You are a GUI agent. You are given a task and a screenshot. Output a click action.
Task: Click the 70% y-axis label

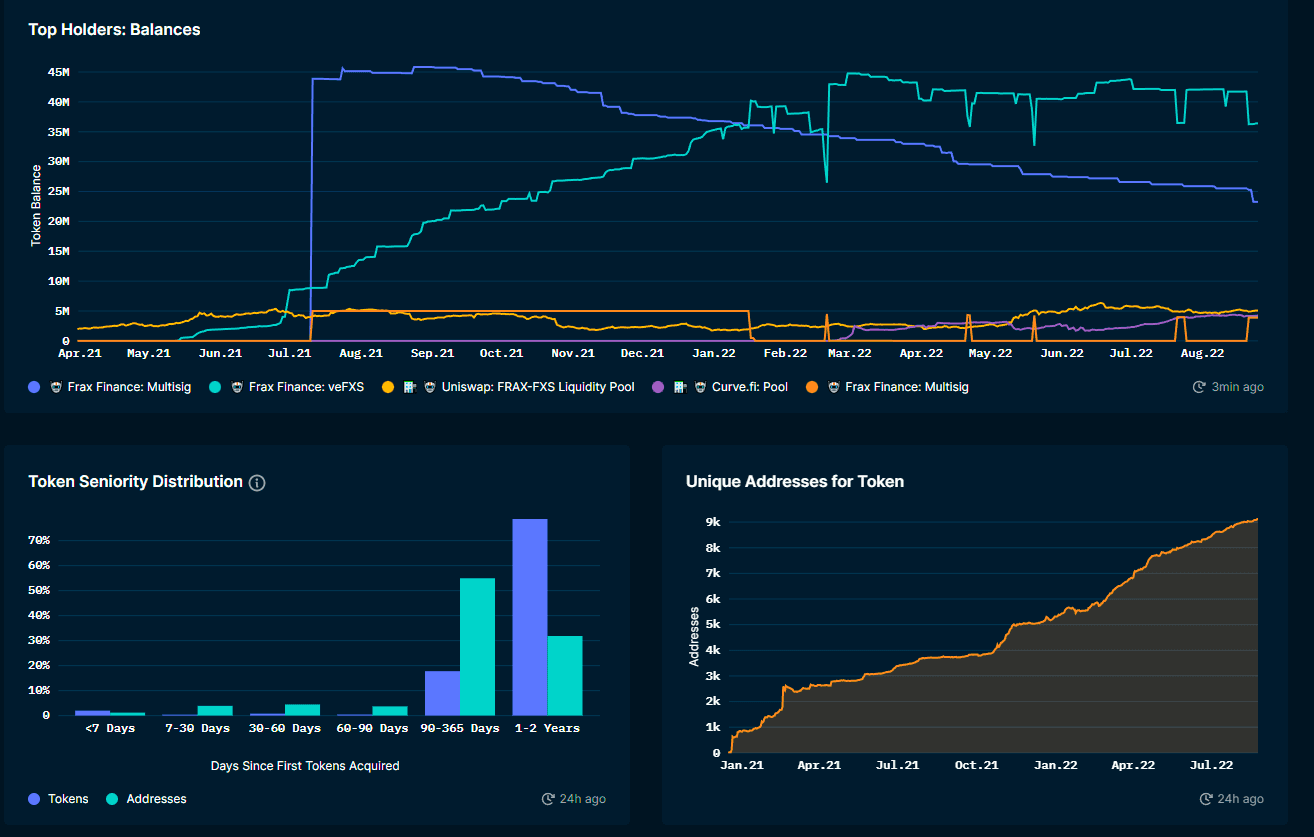(x=39, y=541)
